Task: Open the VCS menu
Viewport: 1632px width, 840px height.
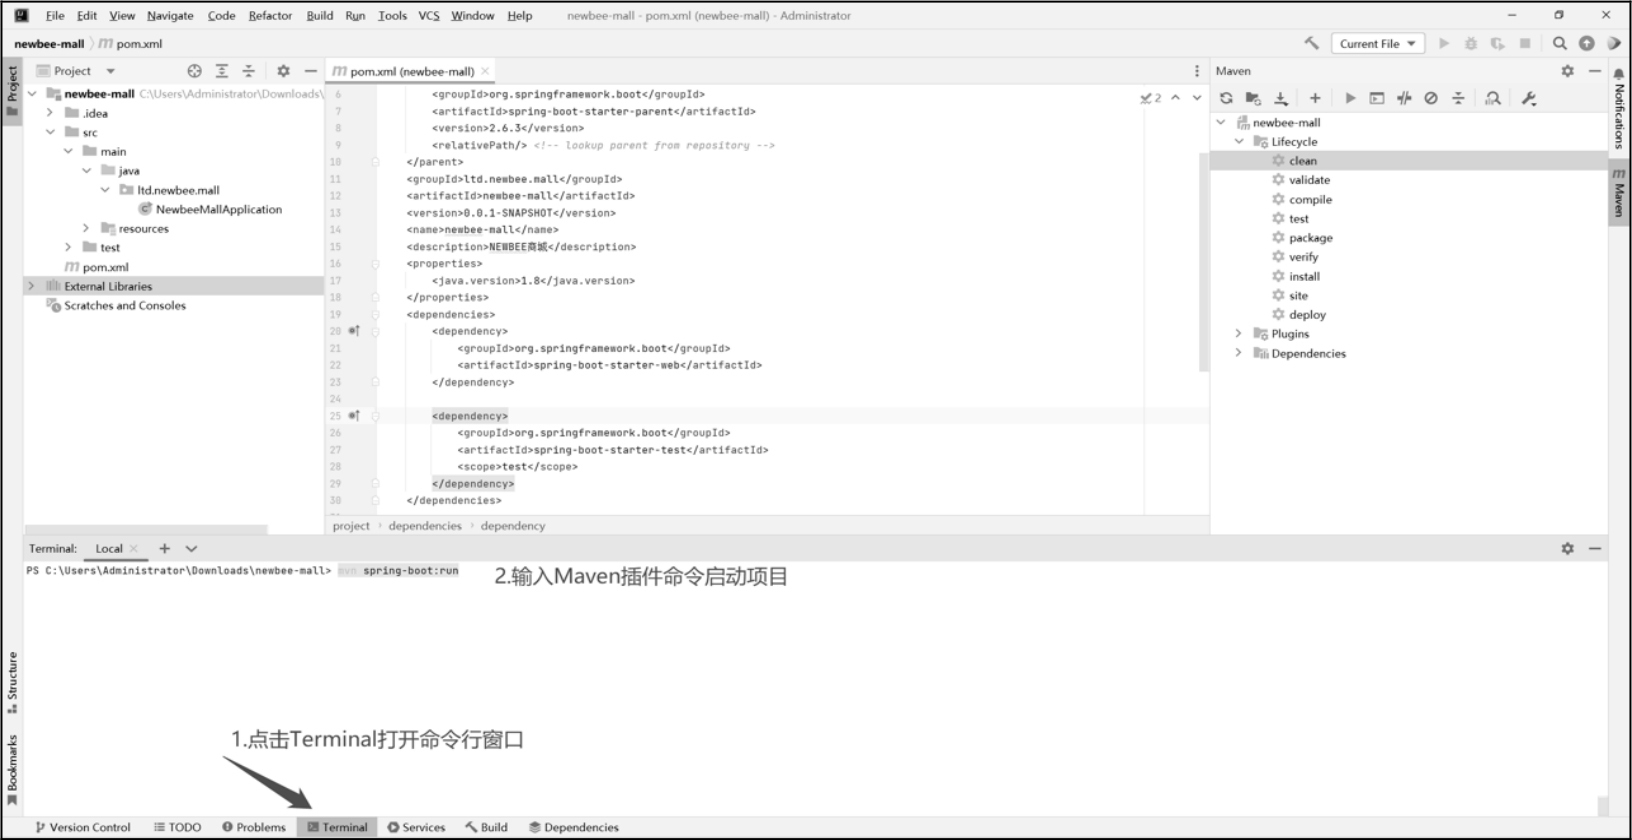Action: click(x=429, y=15)
